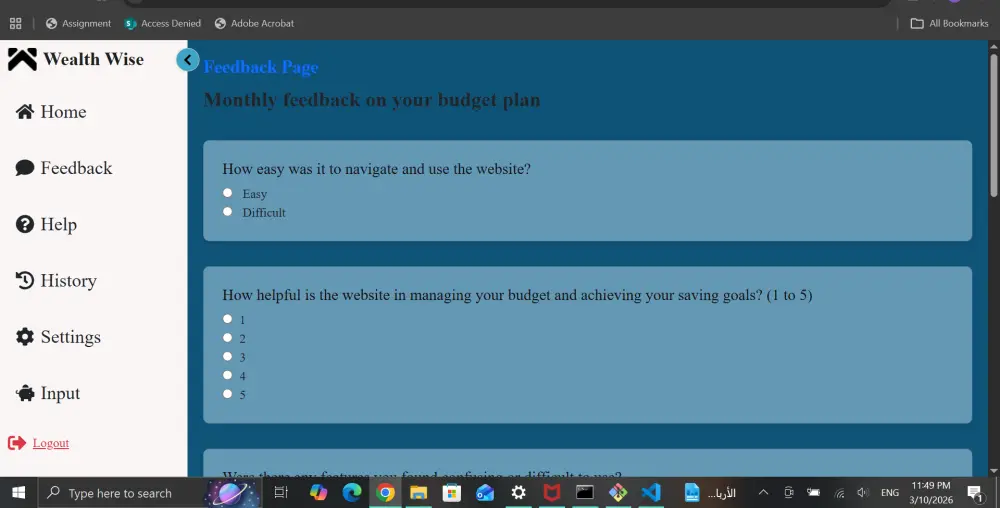Open the browser apps grid icon
Screen dimensions: 1000x508
pos(16,24)
